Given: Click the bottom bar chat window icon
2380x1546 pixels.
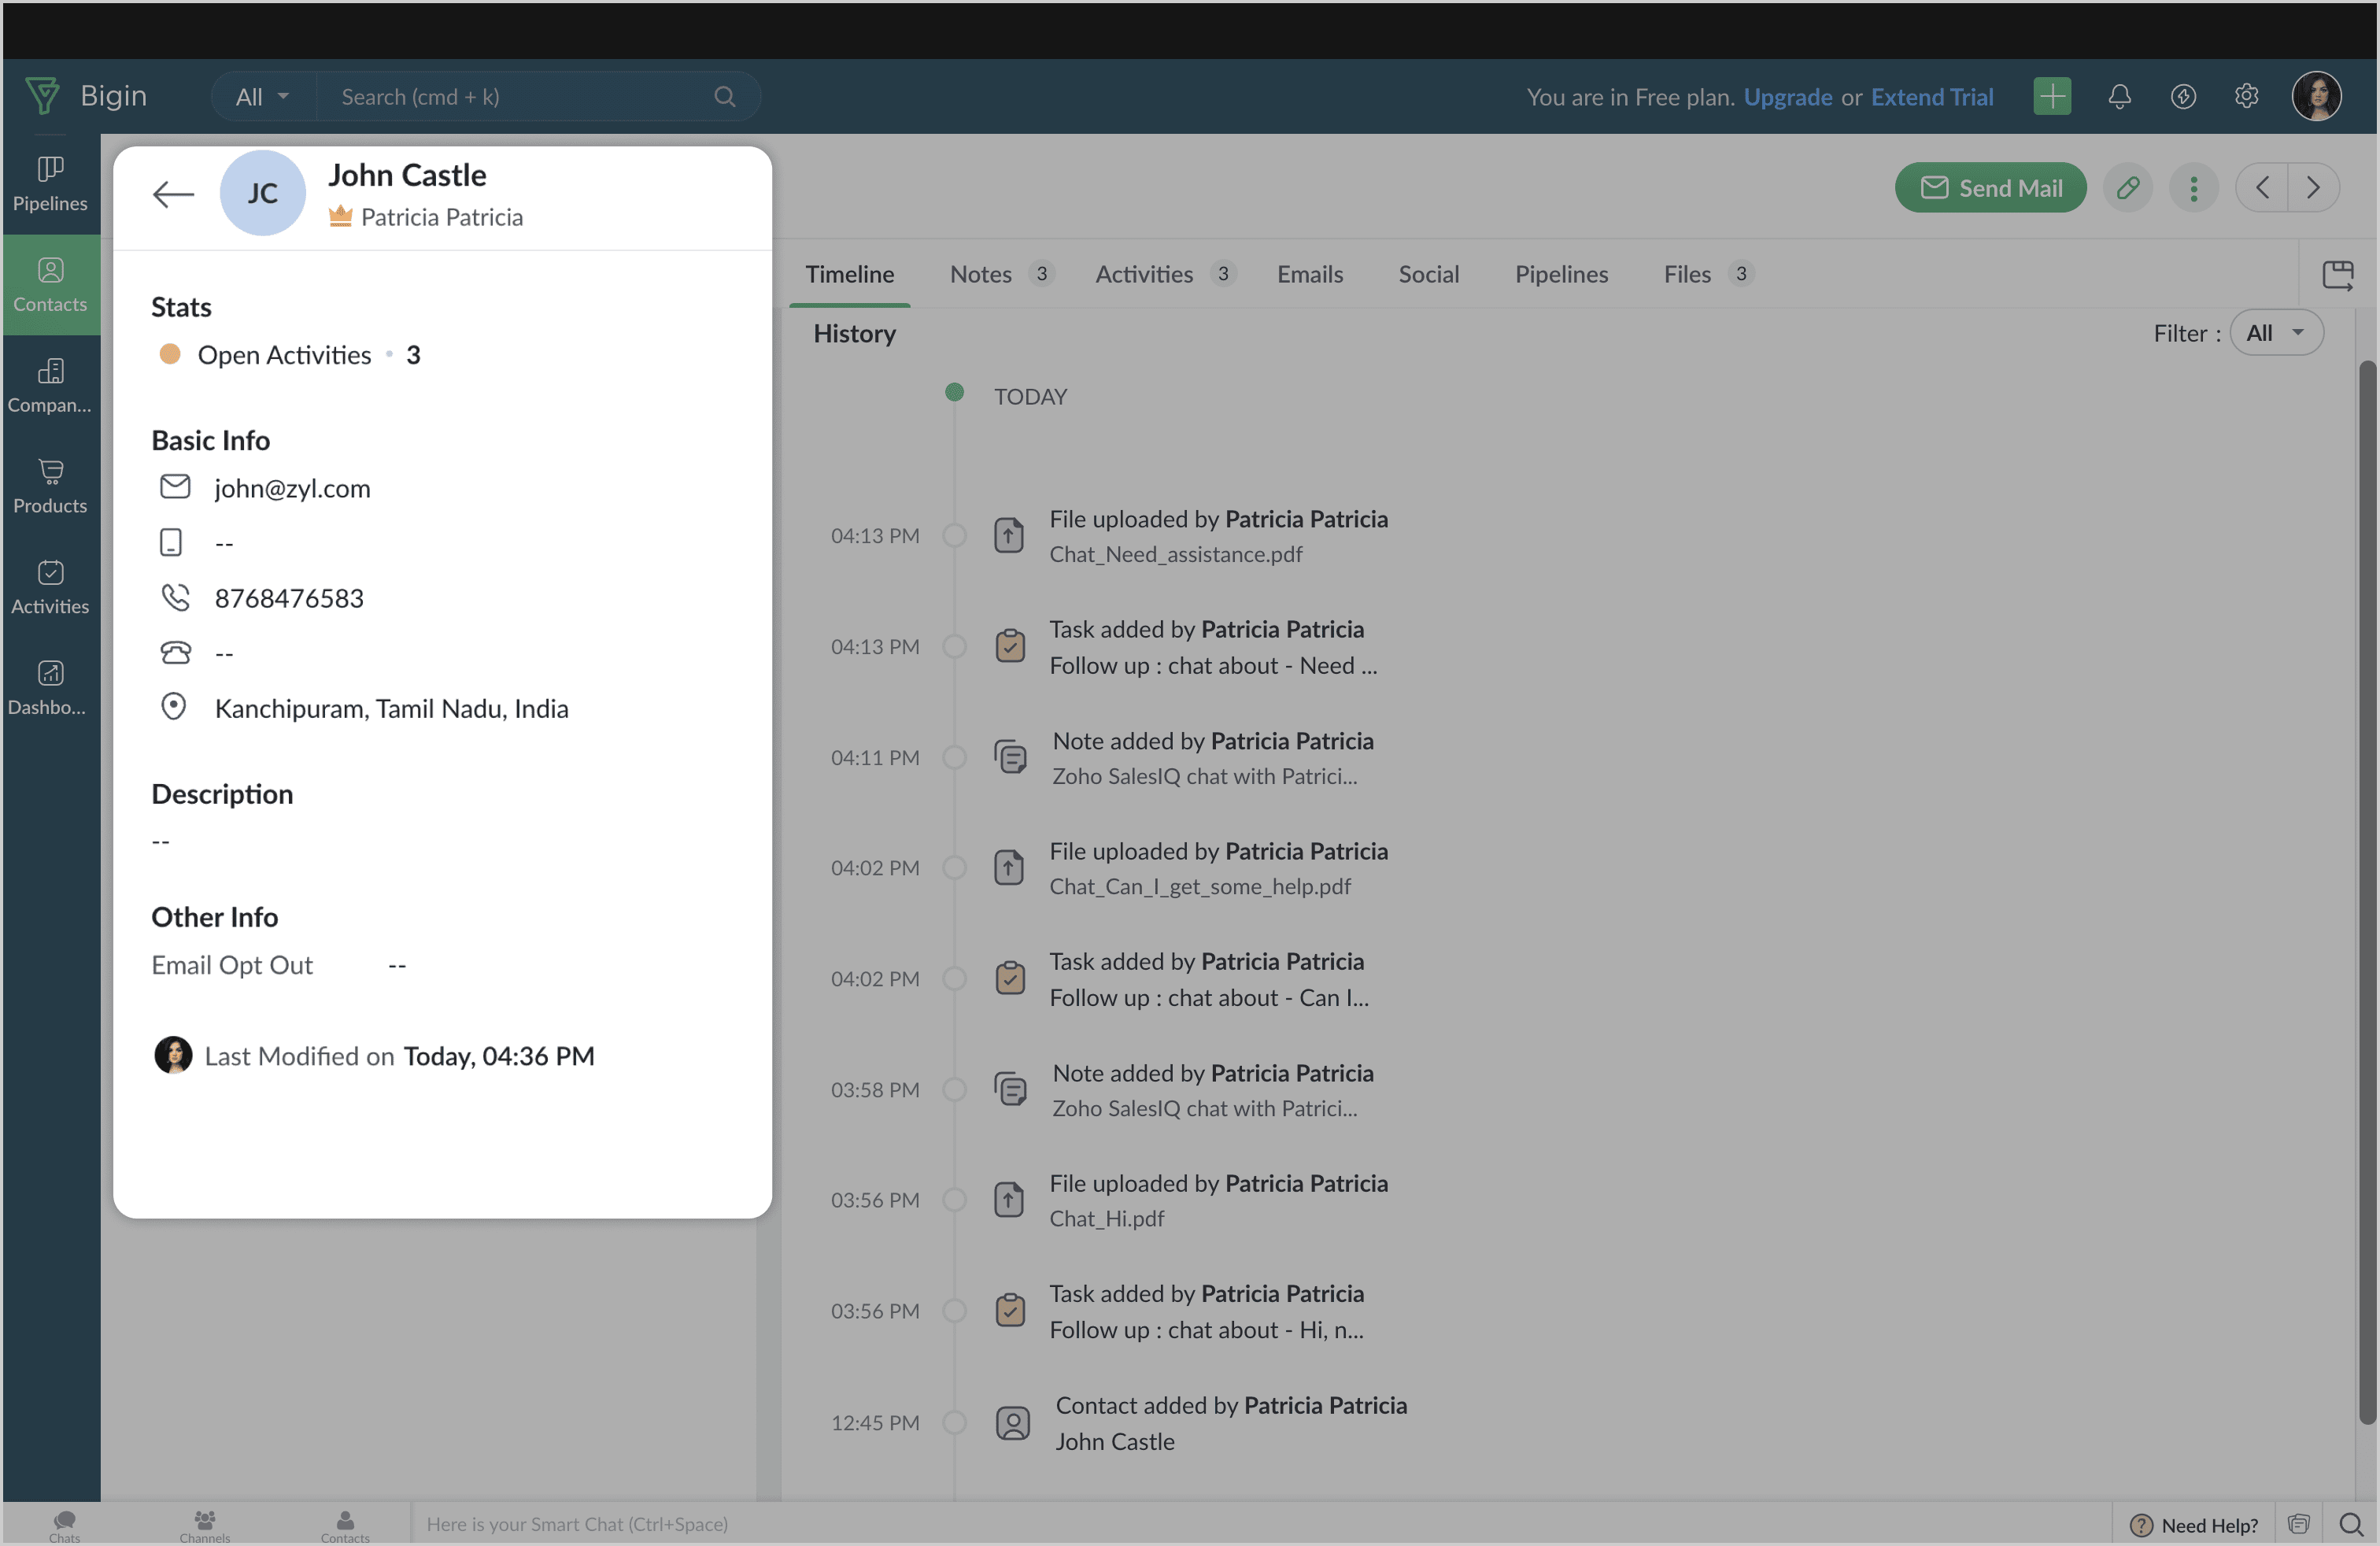Looking at the screenshot, I should coord(2299,1525).
